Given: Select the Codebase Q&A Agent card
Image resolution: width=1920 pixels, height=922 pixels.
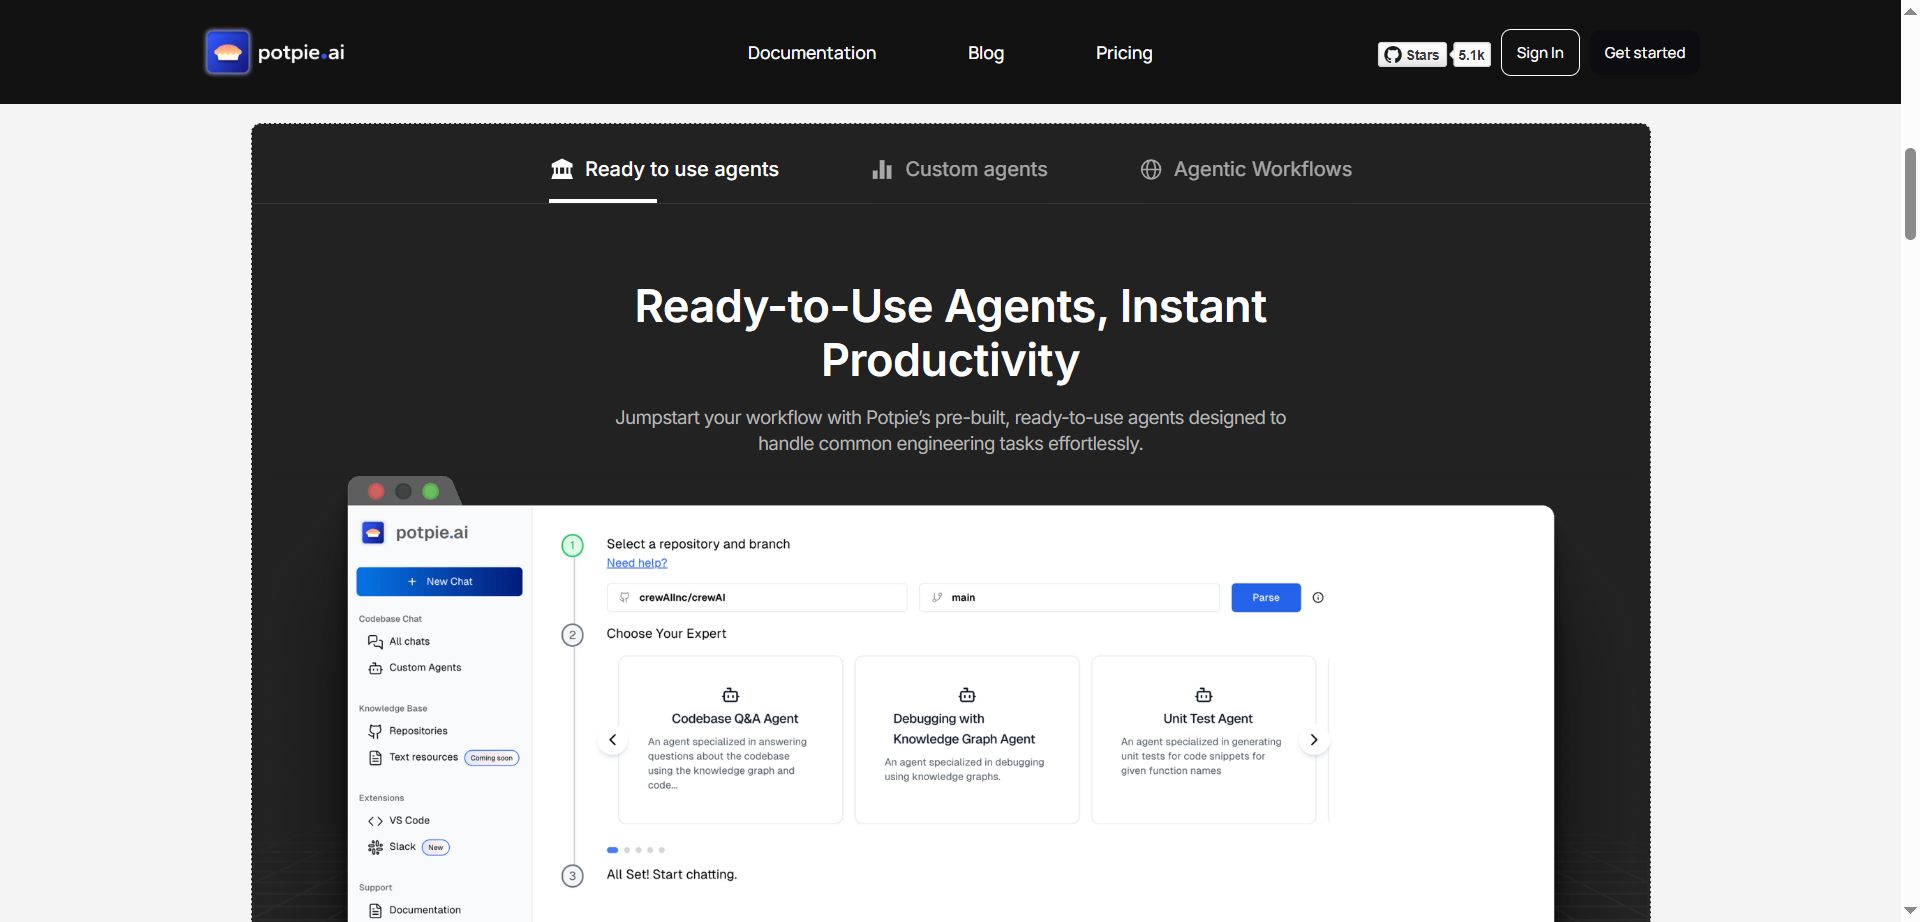Looking at the screenshot, I should (730, 739).
